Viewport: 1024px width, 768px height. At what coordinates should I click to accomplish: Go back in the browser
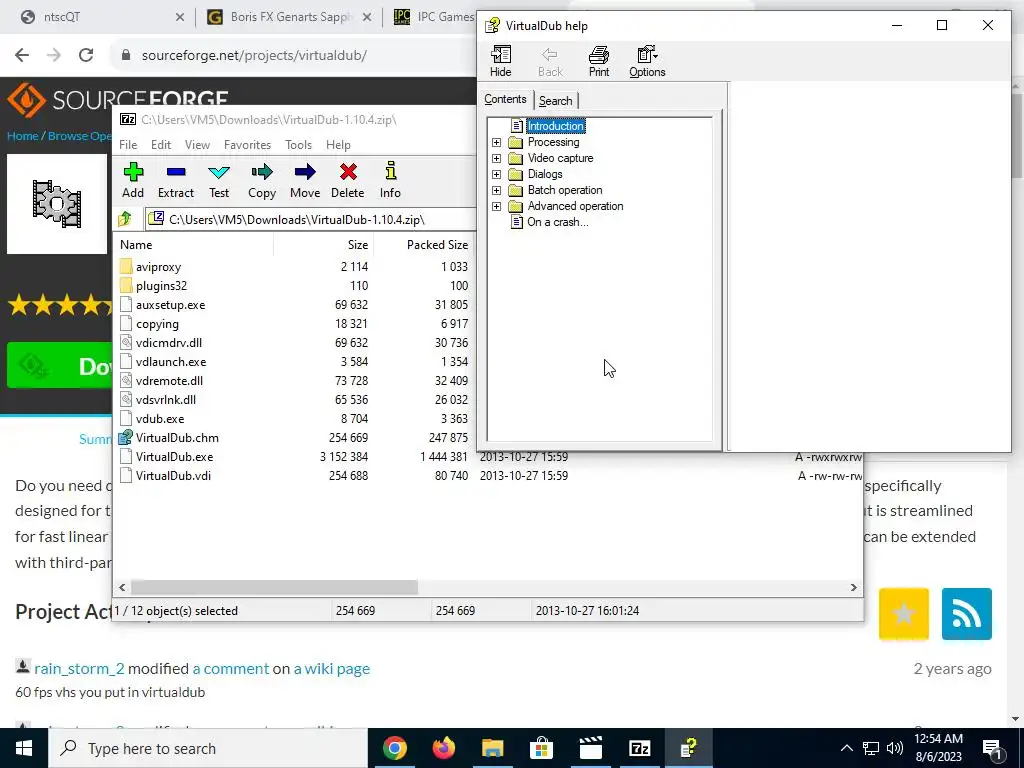click(22, 55)
